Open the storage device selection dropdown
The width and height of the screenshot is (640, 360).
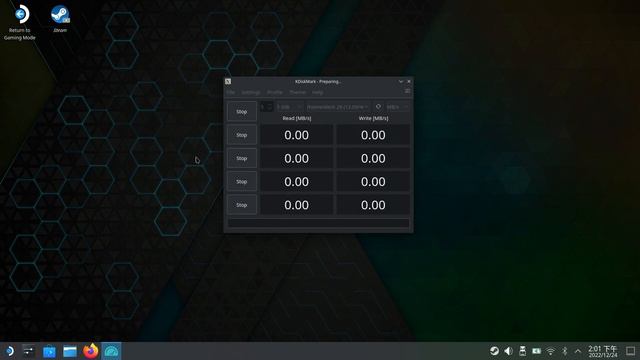(338, 107)
